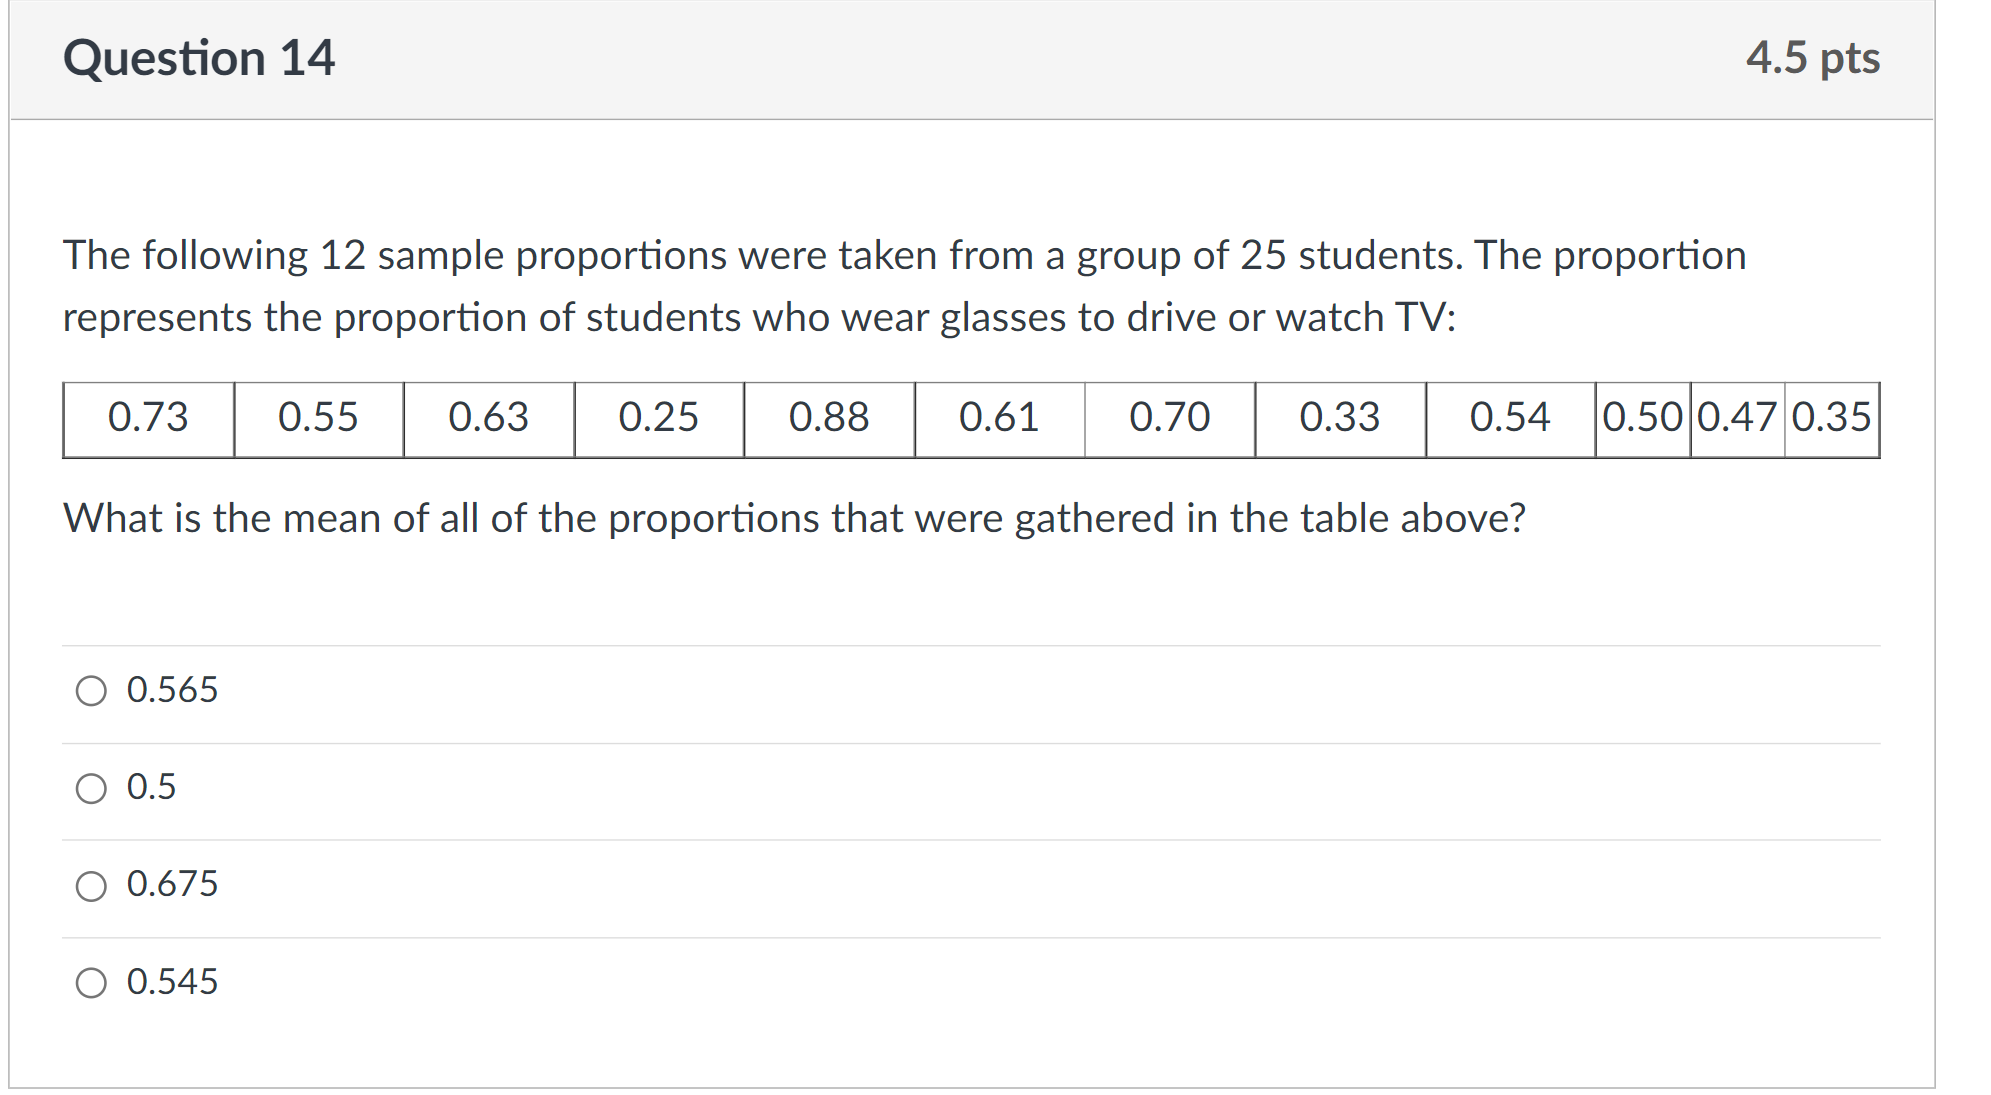
Task: Click the 0.70 table cell
Action: 1170,419
